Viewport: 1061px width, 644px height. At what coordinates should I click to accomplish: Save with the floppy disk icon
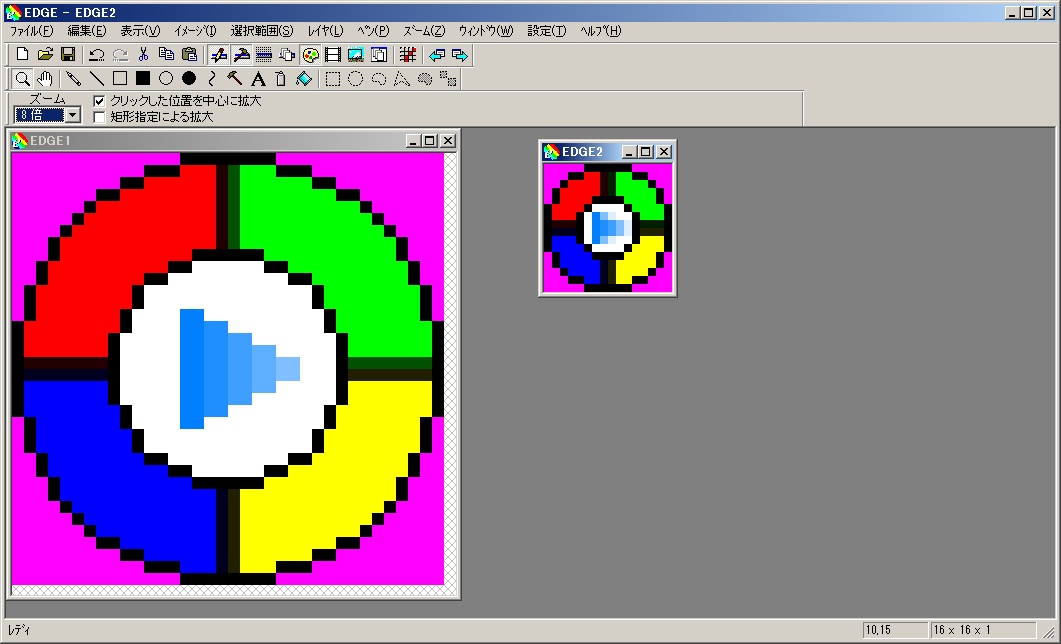pos(68,55)
